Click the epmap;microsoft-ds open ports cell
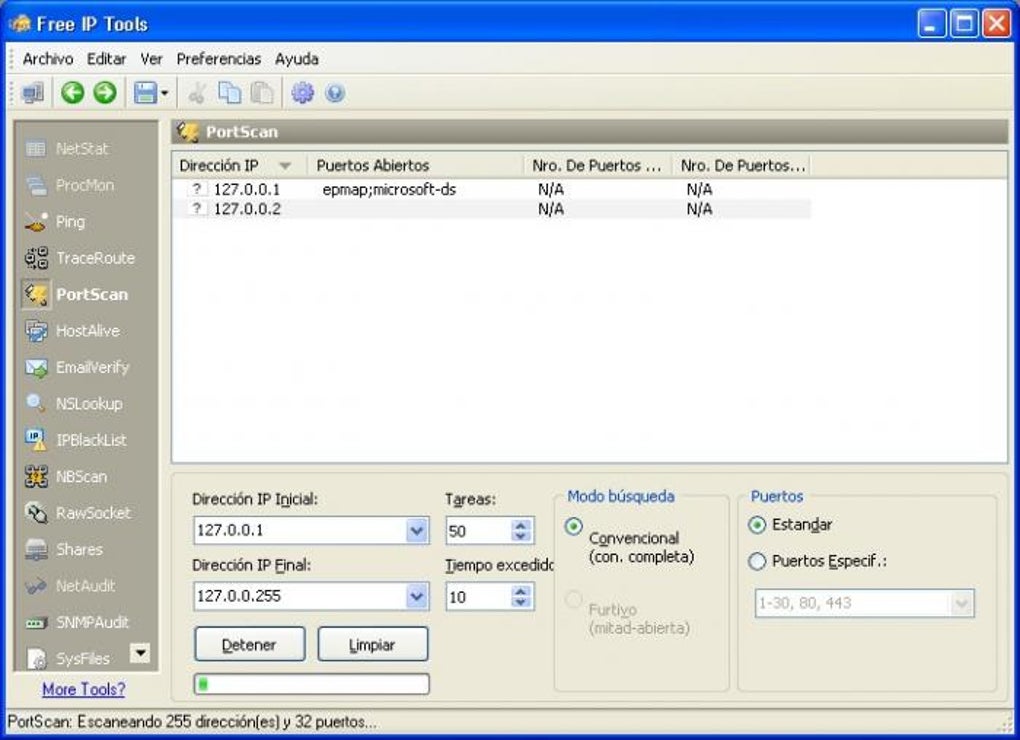This screenshot has height=740, width=1020. click(x=389, y=189)
